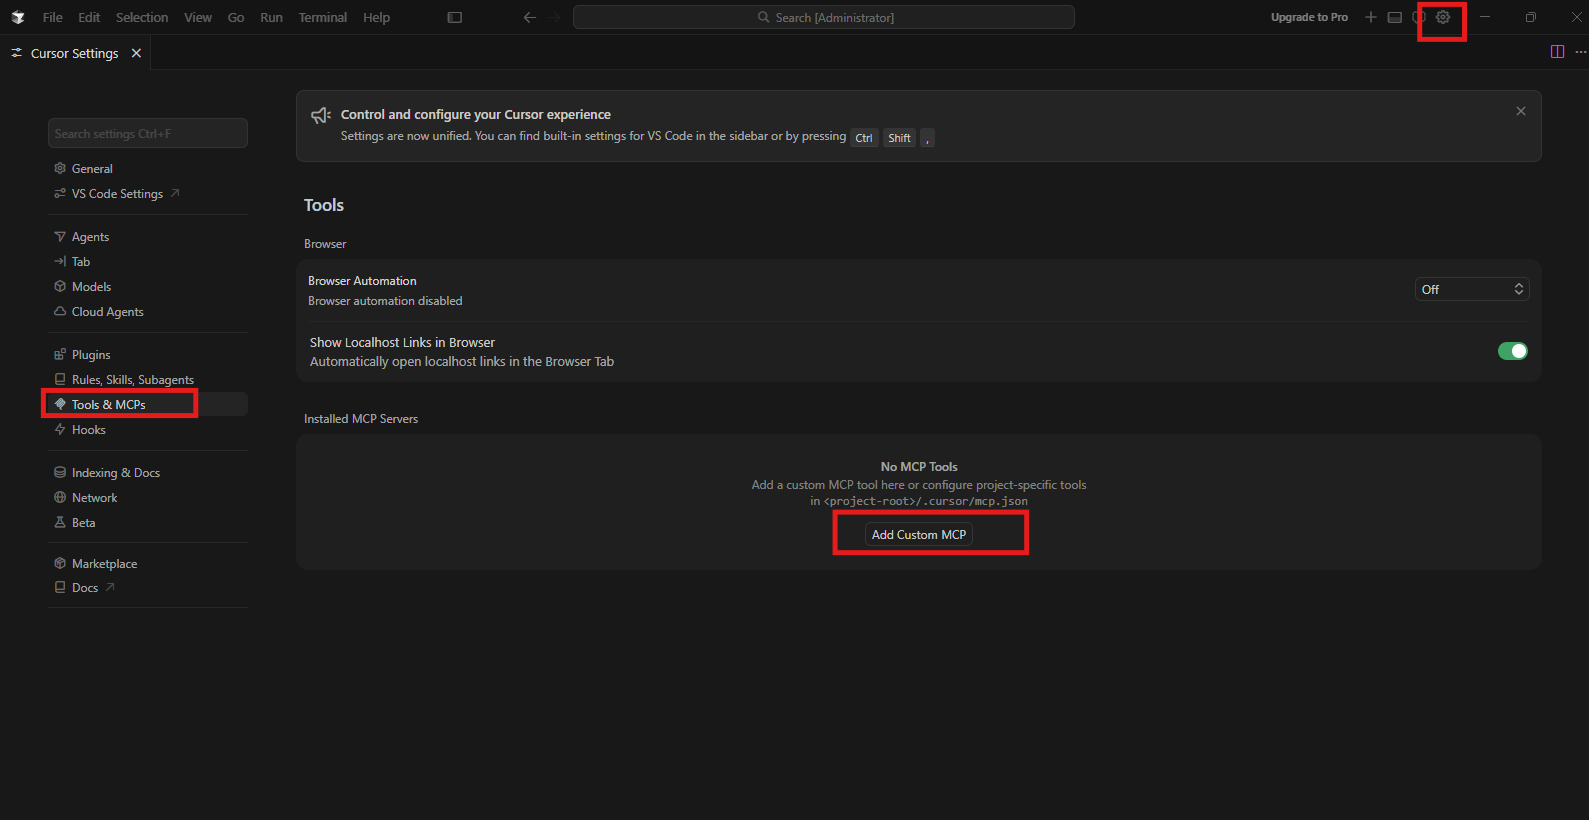Open the Edit menu
The image size is (1589, 820).
pos(89,17)
